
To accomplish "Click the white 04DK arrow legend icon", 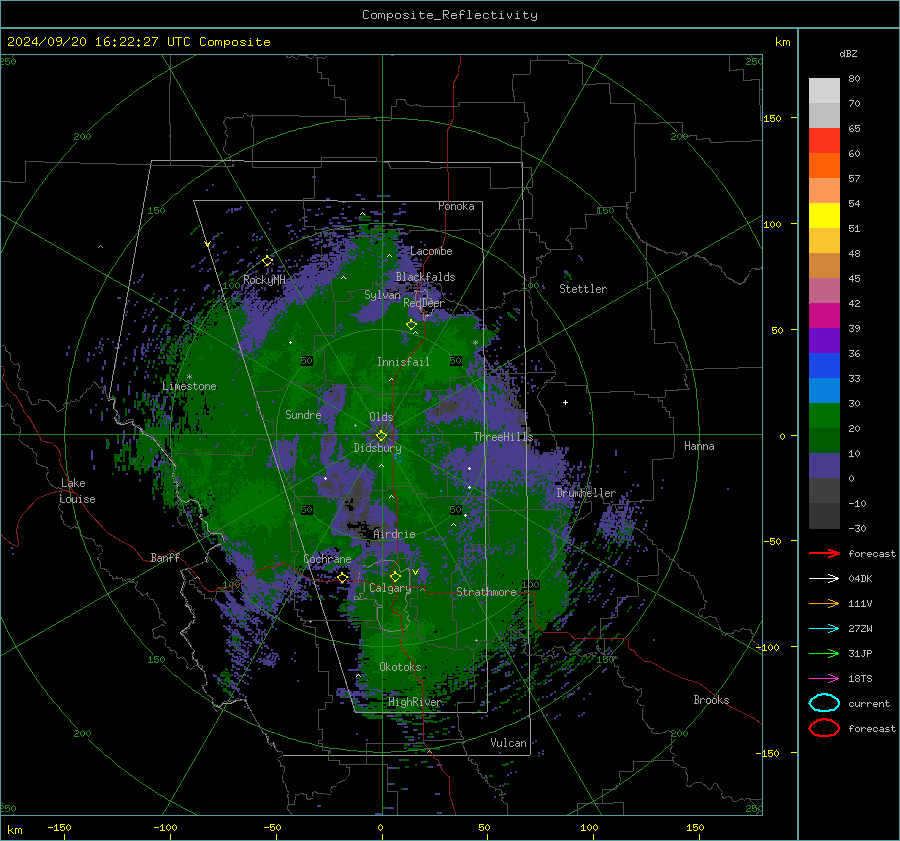I will click(x=824, y=579).
